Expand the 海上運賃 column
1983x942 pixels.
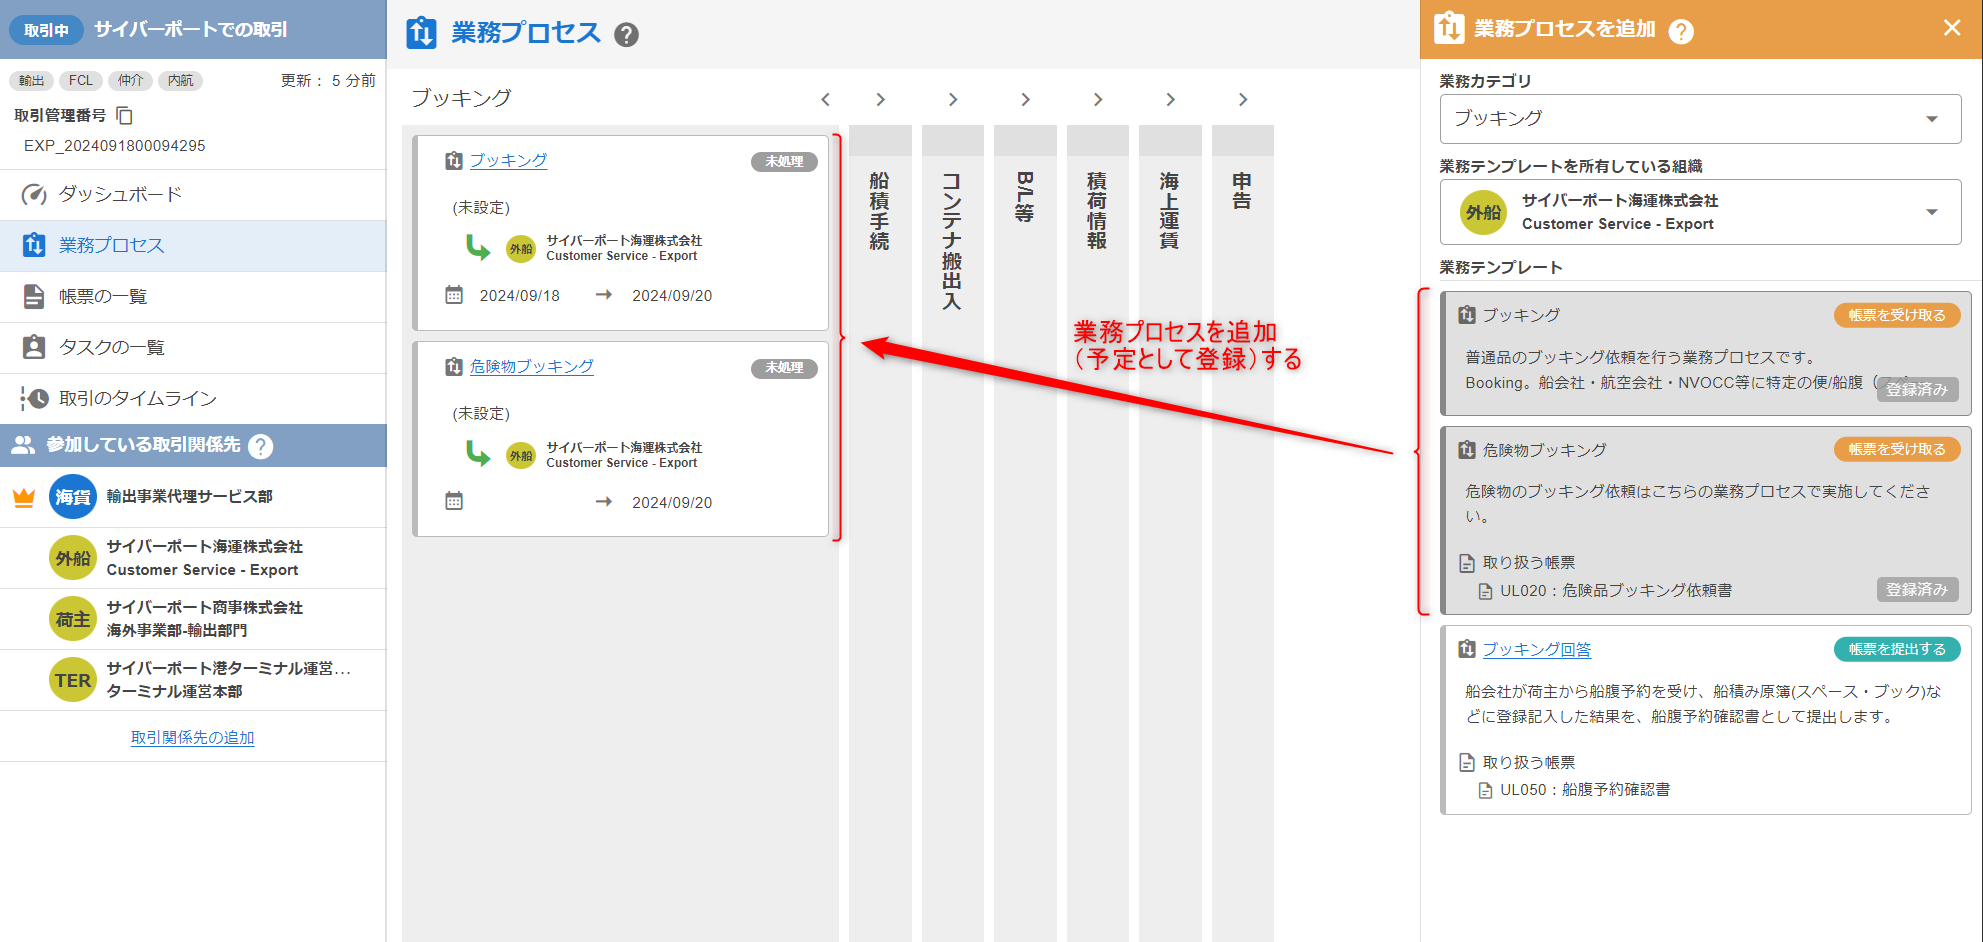point(1170,100)
